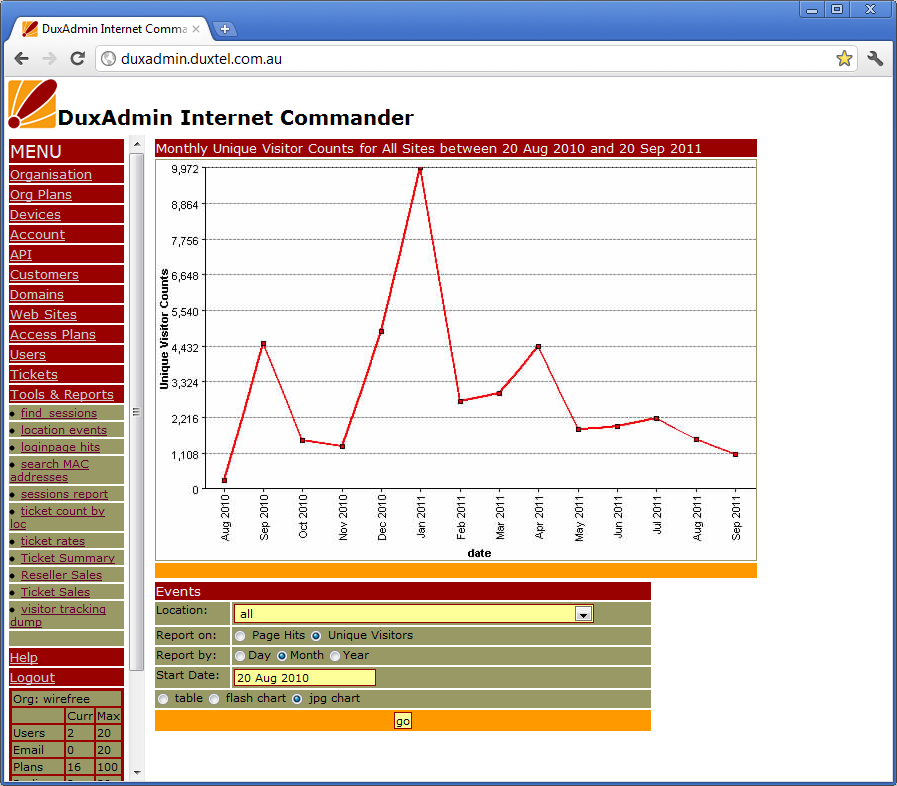Click the browser forward arrow
Viewport: 897px width, 786px height.
(50, 58)
